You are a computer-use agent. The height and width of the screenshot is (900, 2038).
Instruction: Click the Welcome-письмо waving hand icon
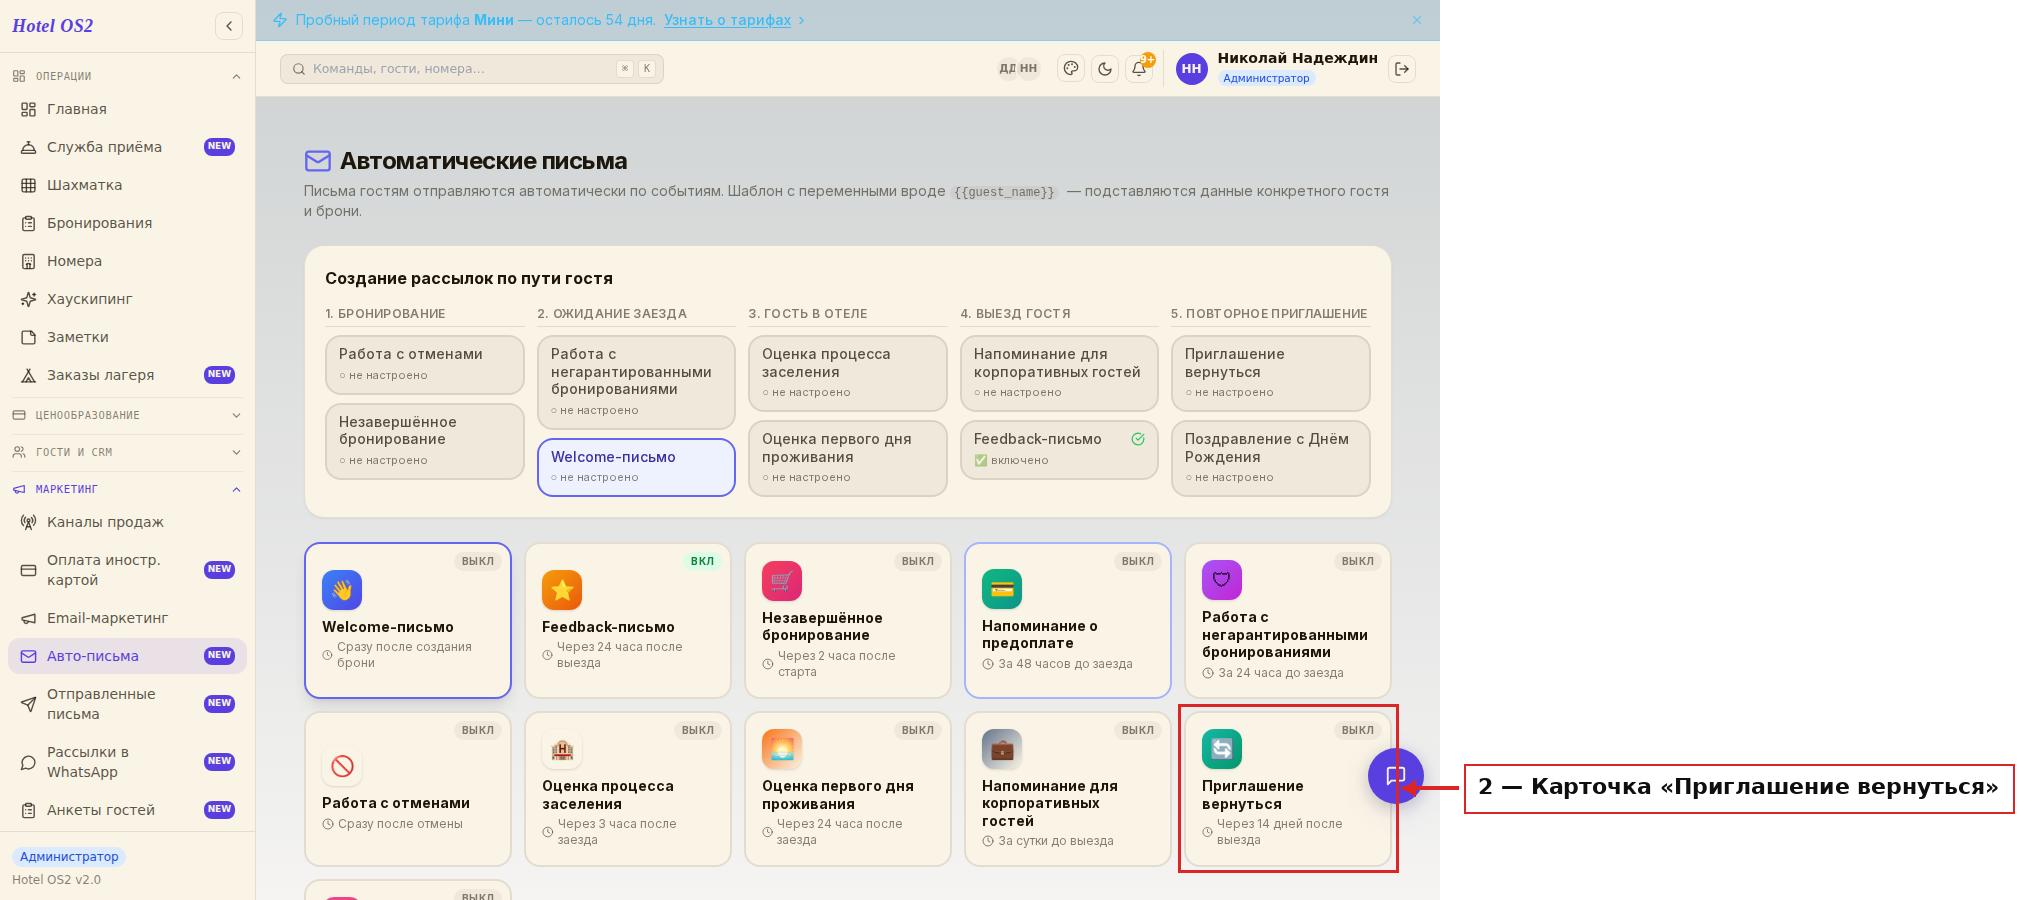click(342, 590)
